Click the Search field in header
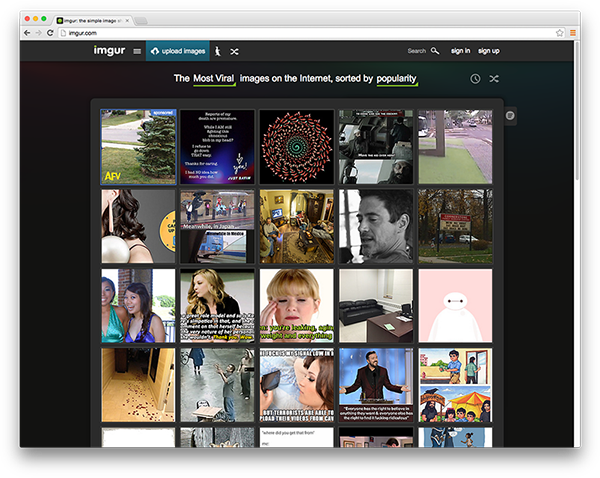600x478 pixels. pos(417,51)
